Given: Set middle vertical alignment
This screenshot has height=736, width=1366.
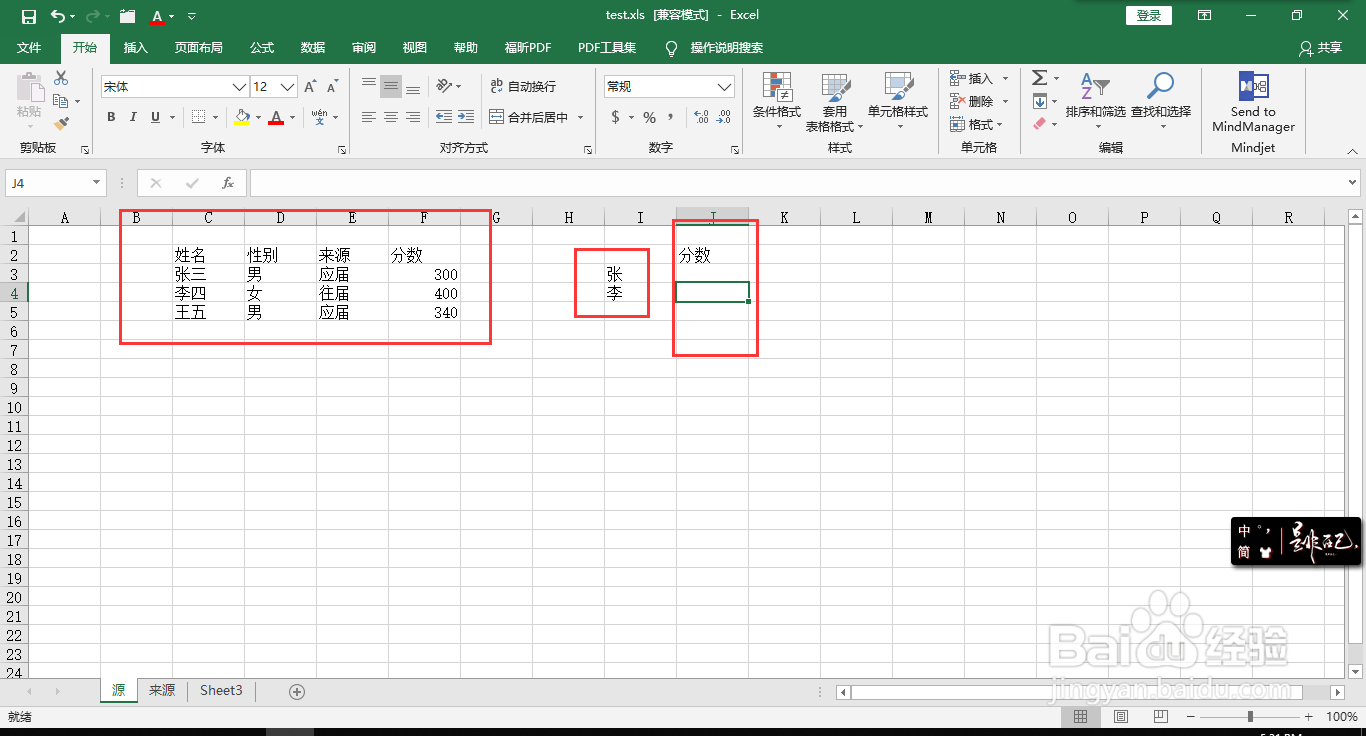Looking at the screenshot, I should pos(391,87).
